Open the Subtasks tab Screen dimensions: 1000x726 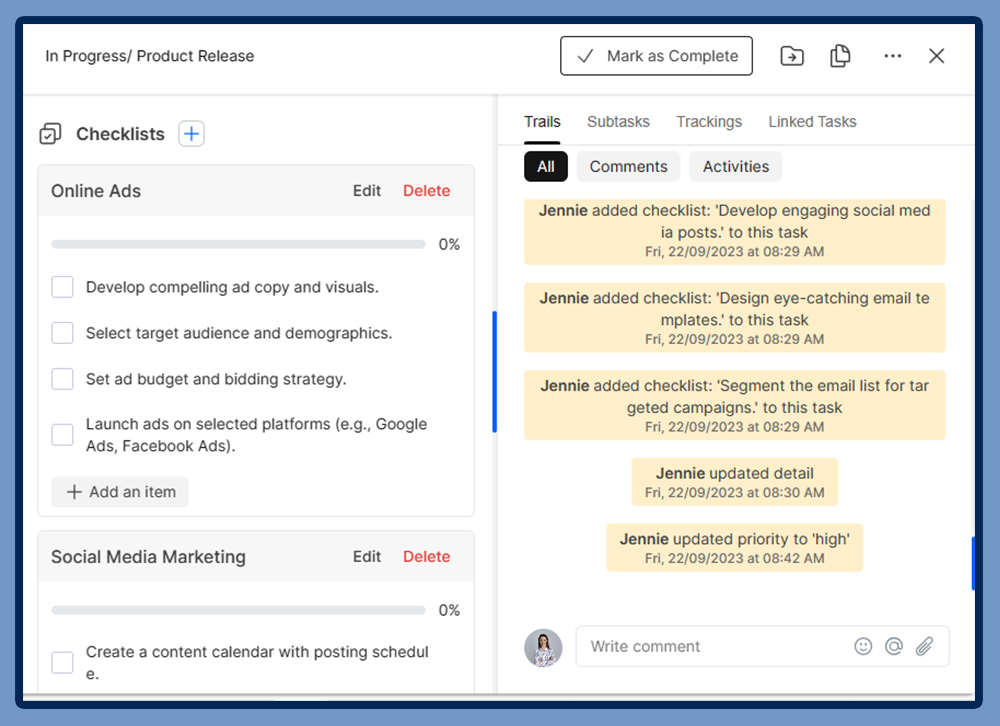(618, 122)
